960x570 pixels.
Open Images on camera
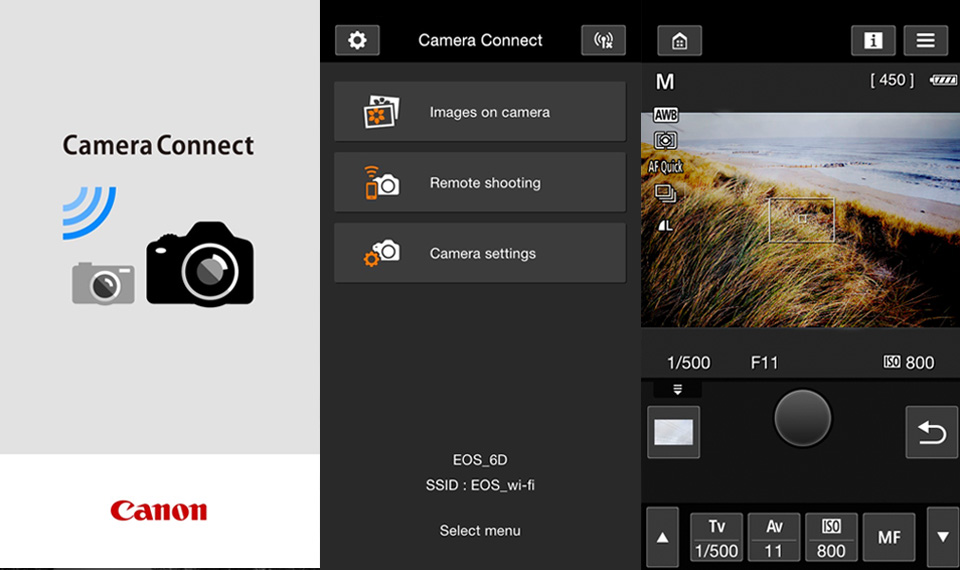point(480,112)
